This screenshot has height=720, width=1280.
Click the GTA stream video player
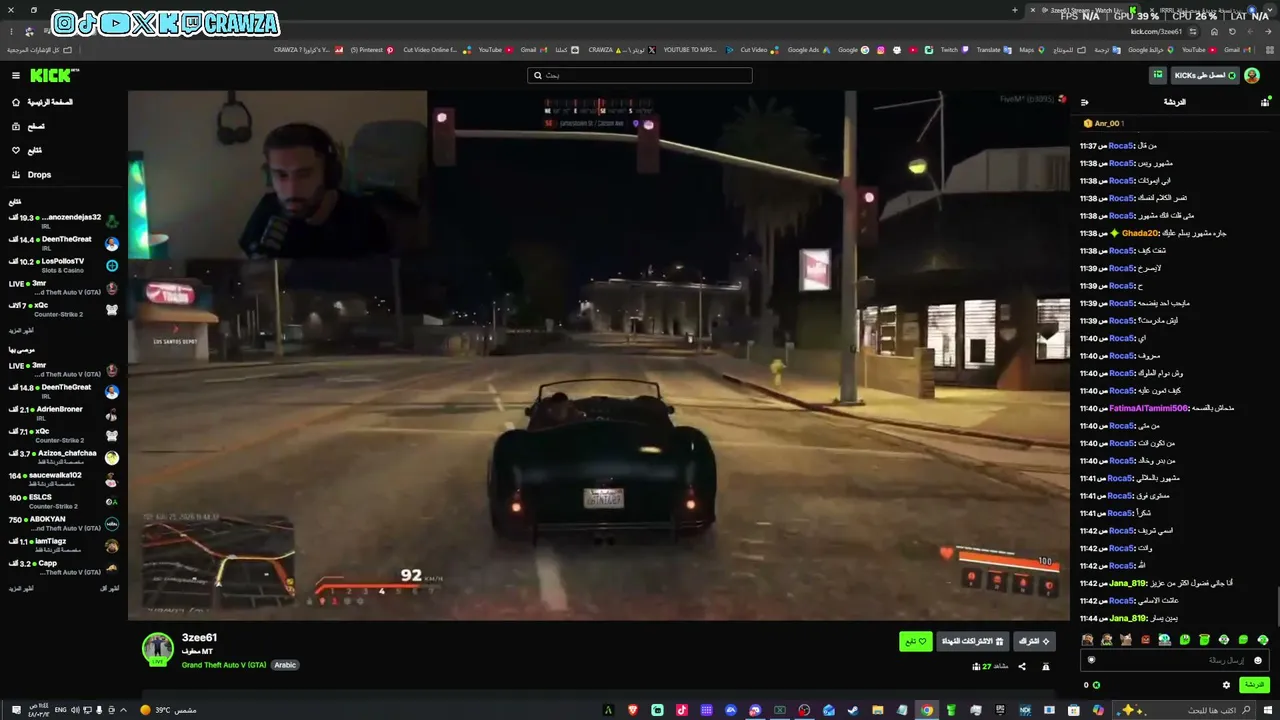599,356
